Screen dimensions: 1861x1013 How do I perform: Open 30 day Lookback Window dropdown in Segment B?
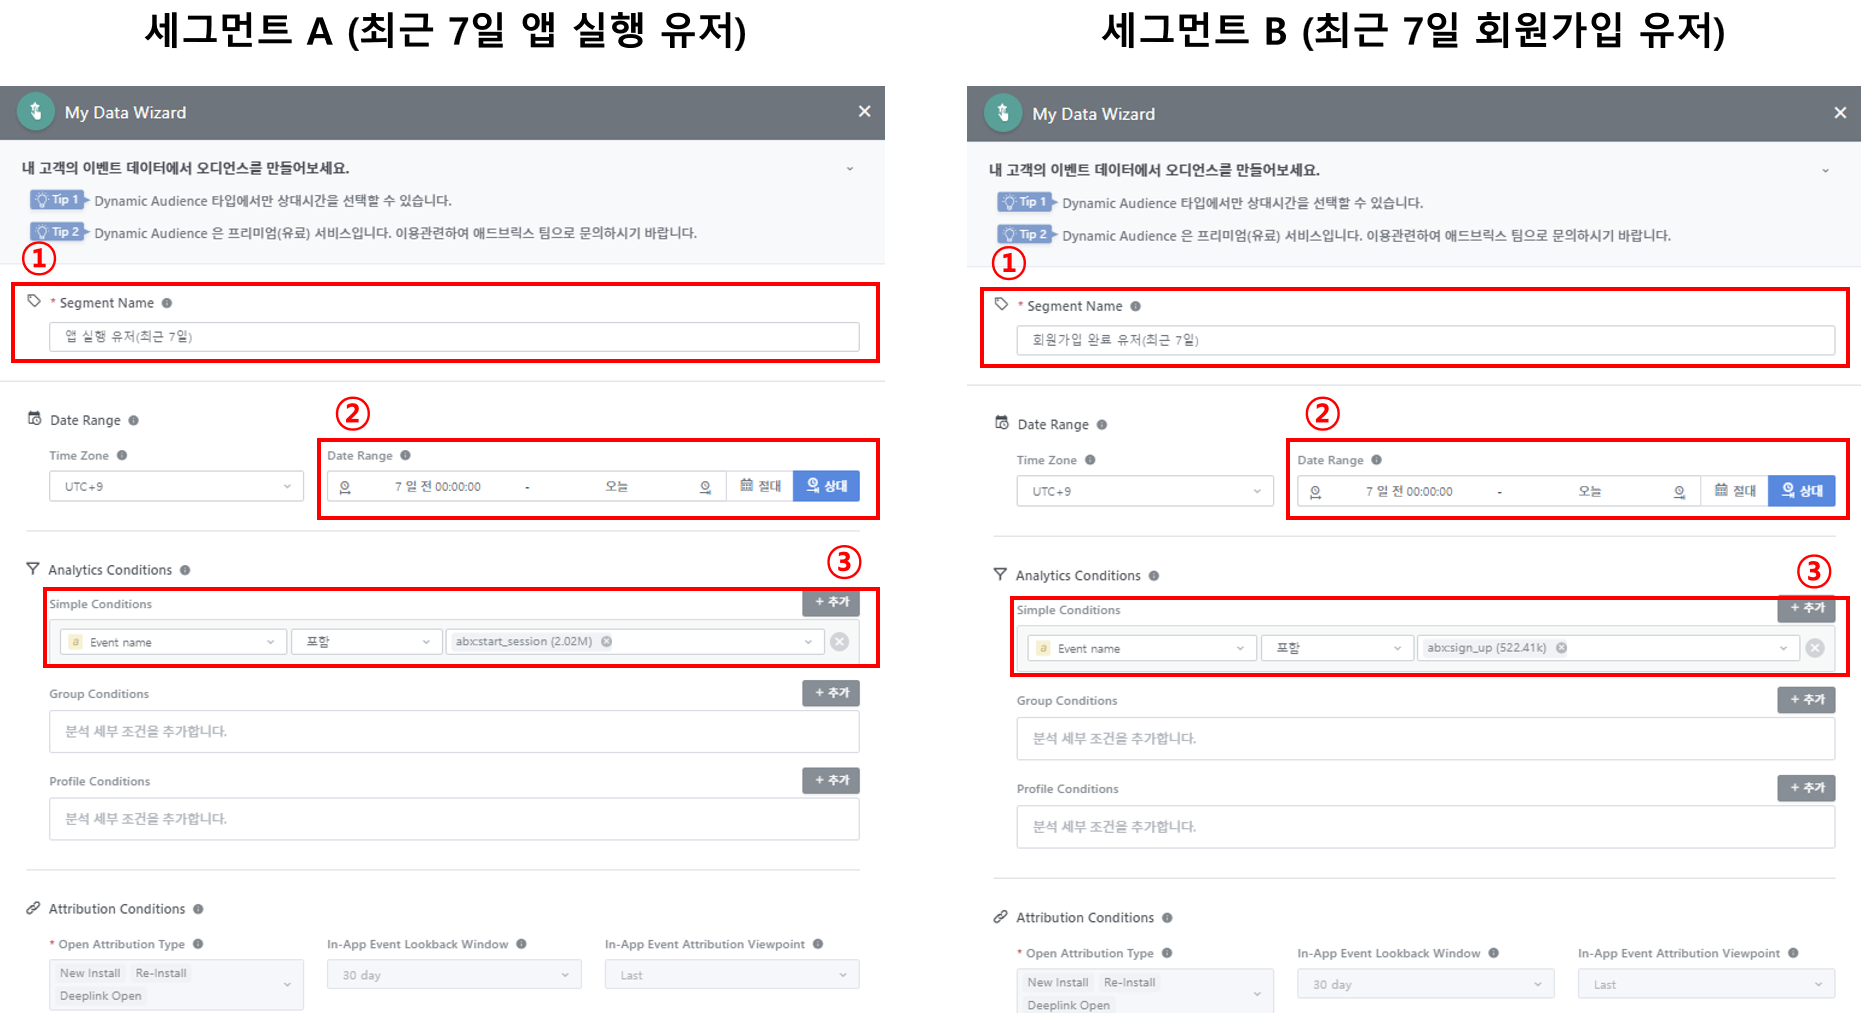pos(1426,984)
